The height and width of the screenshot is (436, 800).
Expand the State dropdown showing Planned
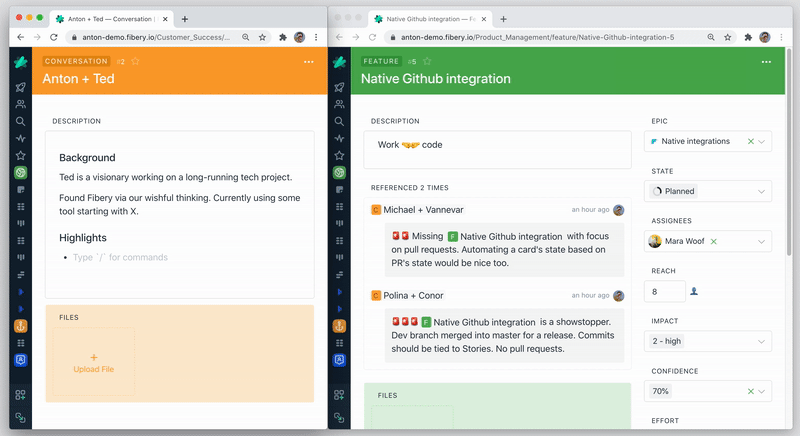coord(763,191)
